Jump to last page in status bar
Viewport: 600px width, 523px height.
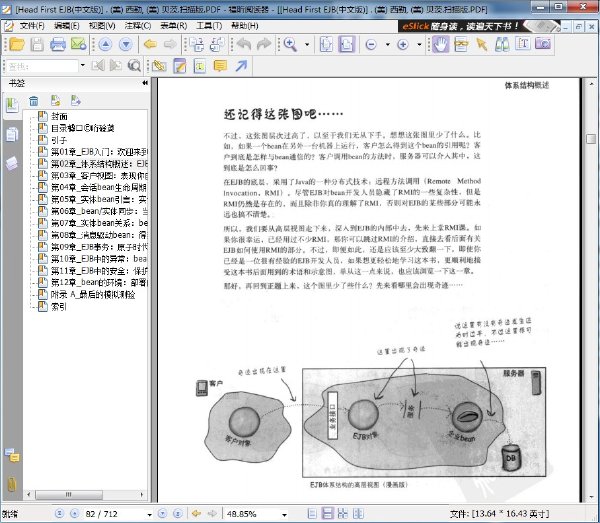(x=178, y=513)
